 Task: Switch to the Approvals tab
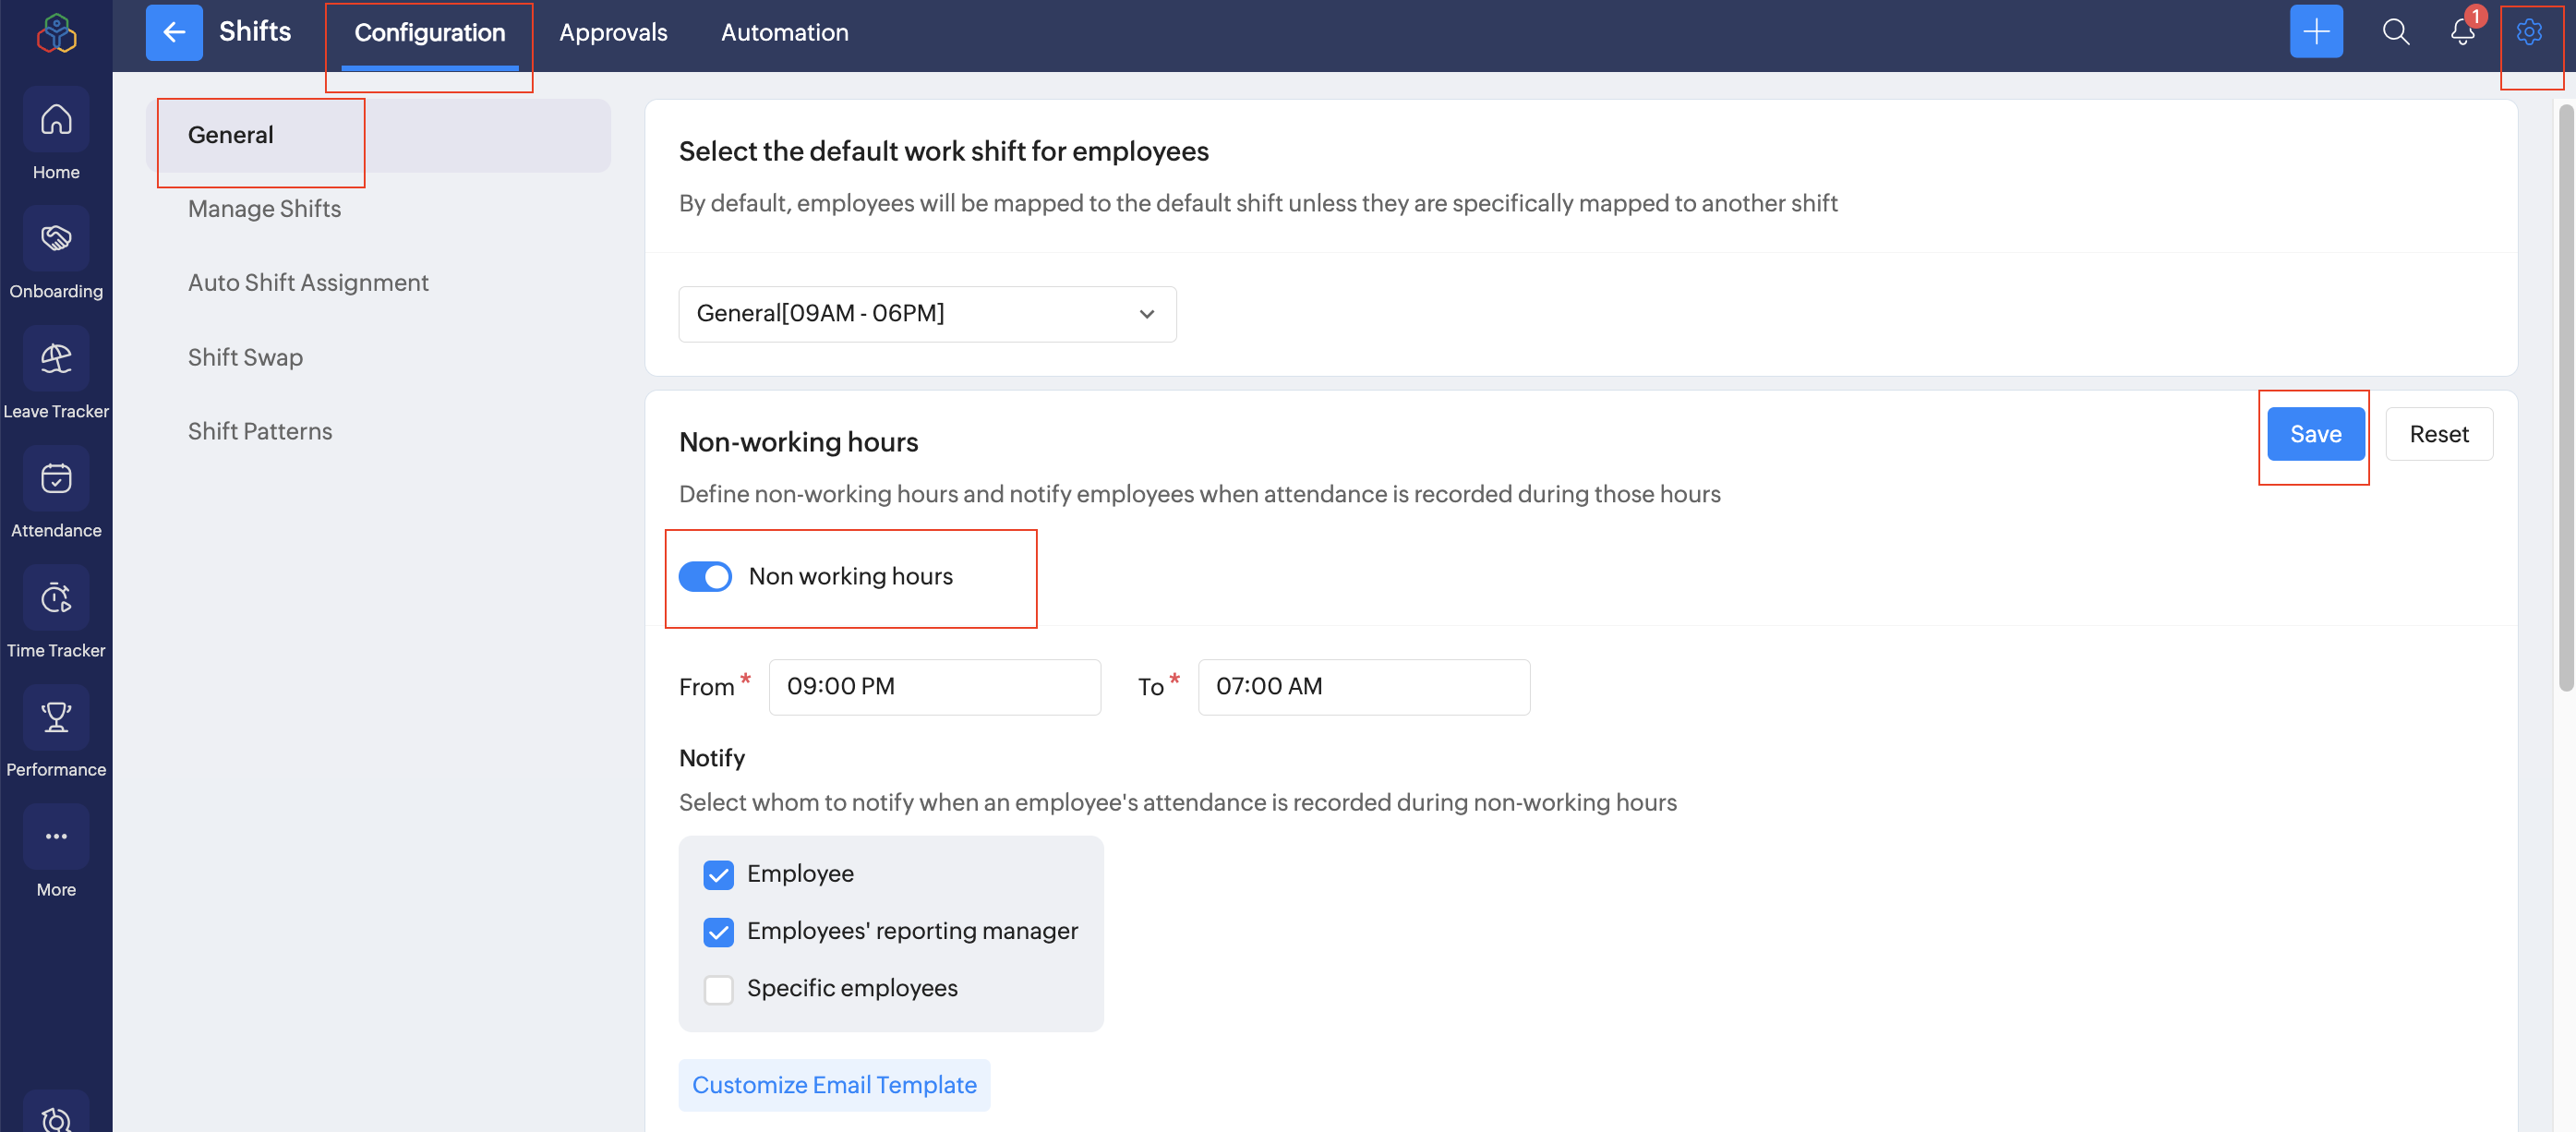click(x=613, y=33)
